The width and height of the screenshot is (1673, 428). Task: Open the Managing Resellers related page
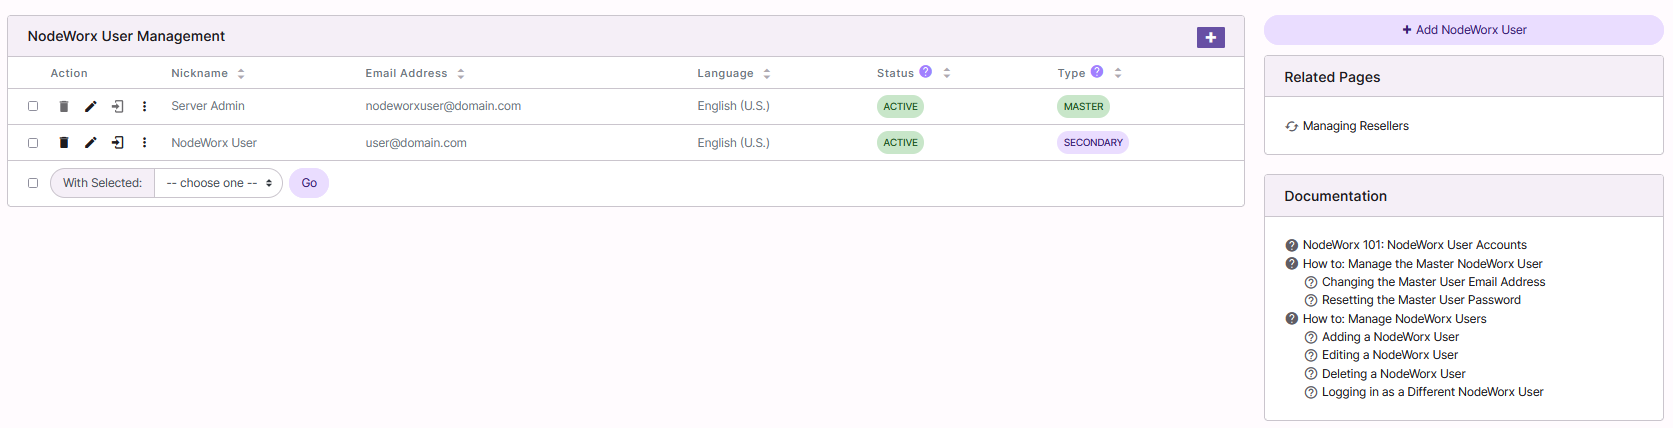tap(1355, 126)
